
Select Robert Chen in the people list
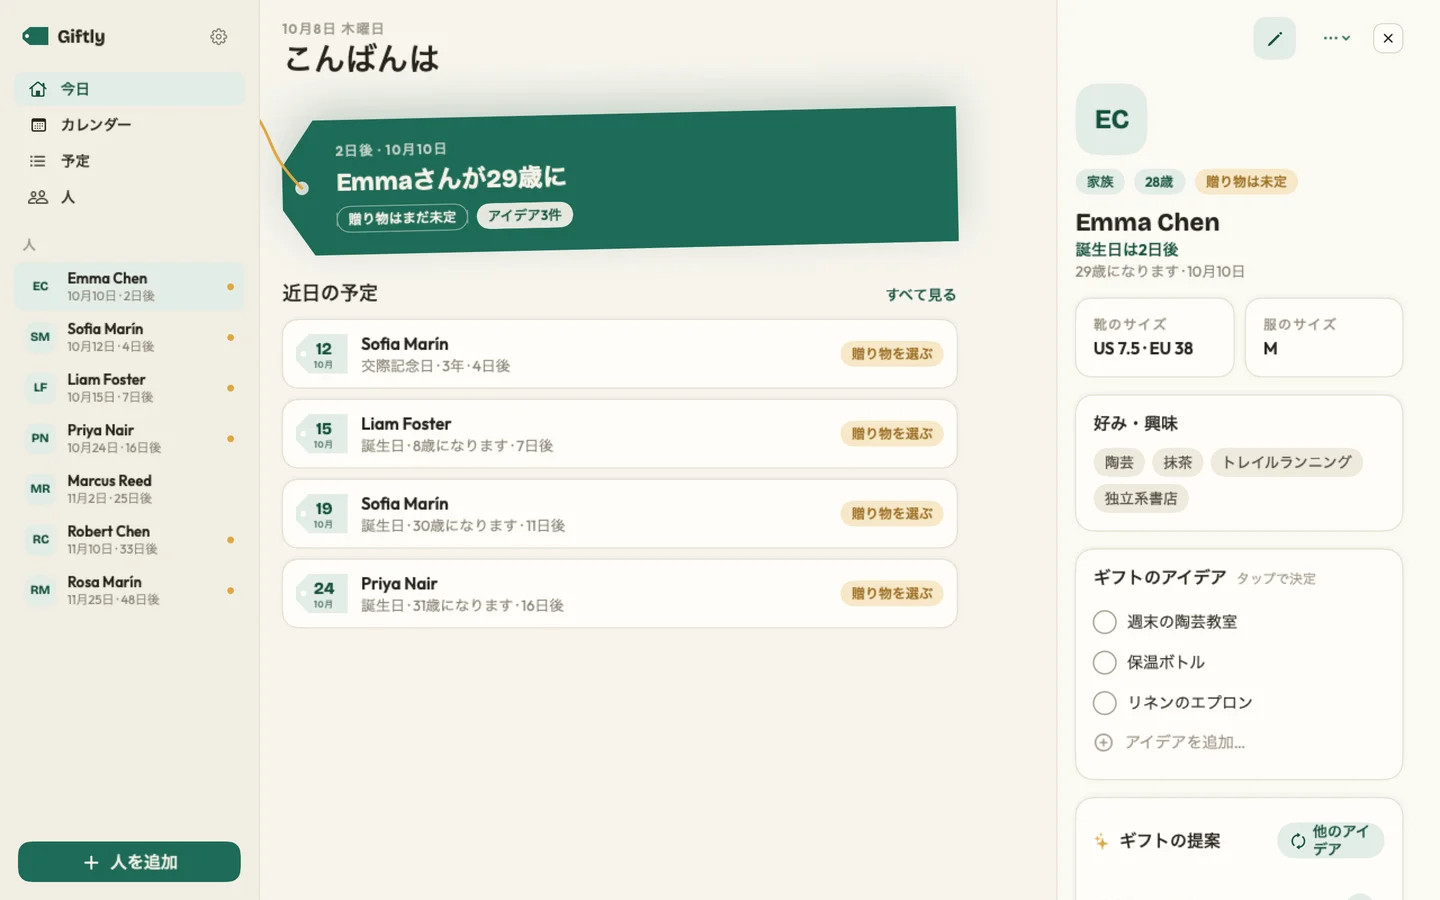click(130, 540)
